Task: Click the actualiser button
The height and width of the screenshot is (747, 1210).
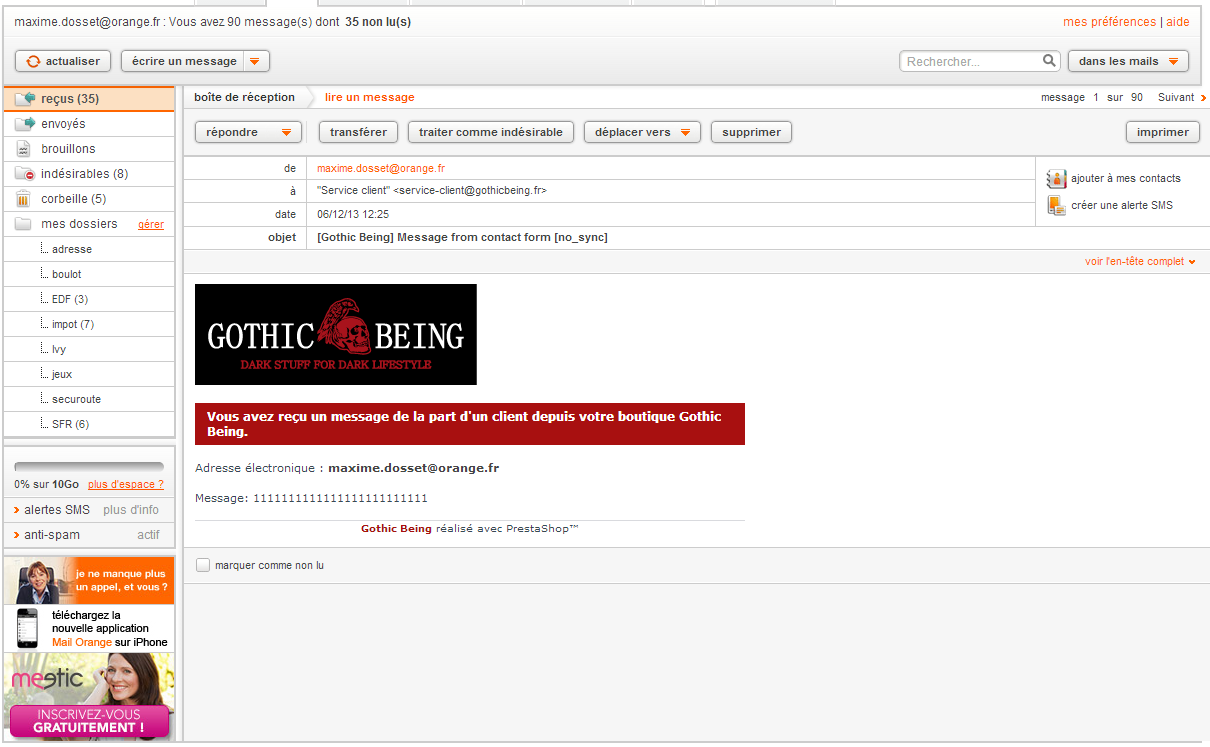Action: (63, 61)
